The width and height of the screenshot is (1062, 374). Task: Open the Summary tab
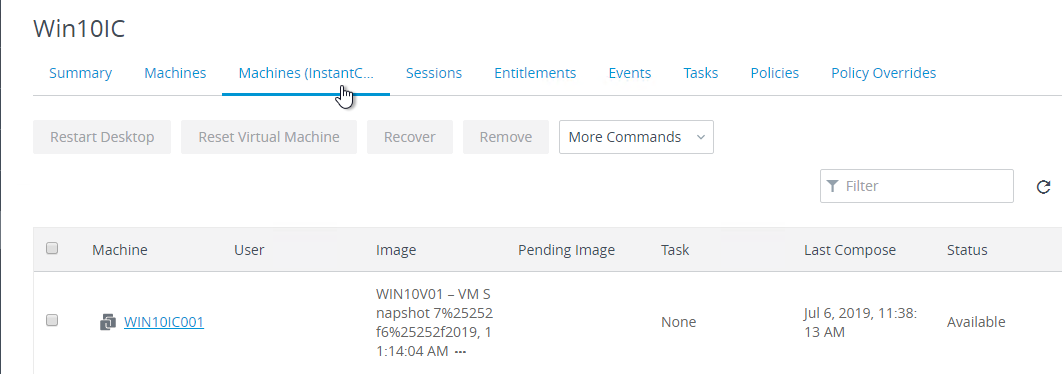click(x=81, y=73)
